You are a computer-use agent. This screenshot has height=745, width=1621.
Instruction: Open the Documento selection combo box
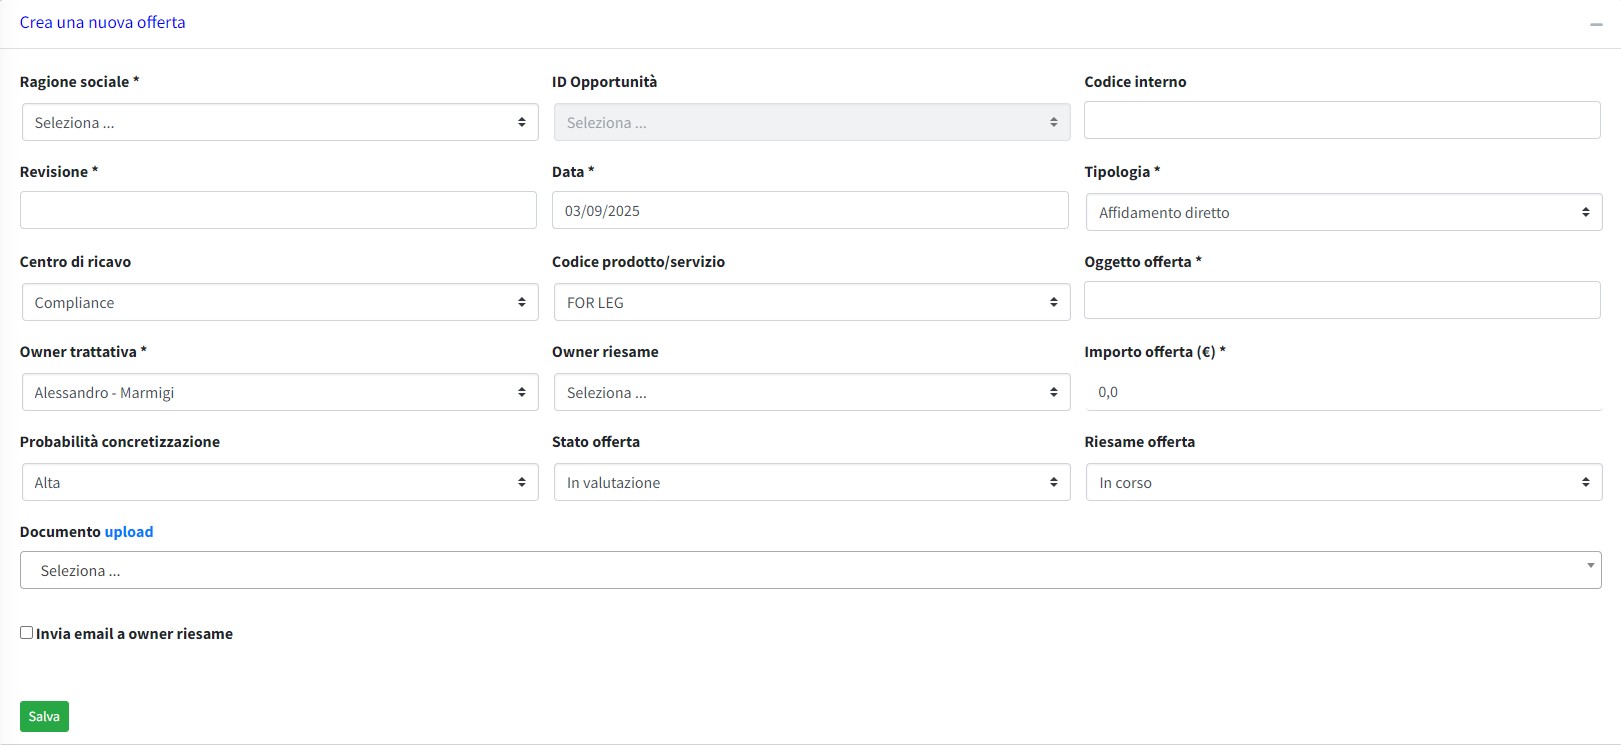pos(810,570)
